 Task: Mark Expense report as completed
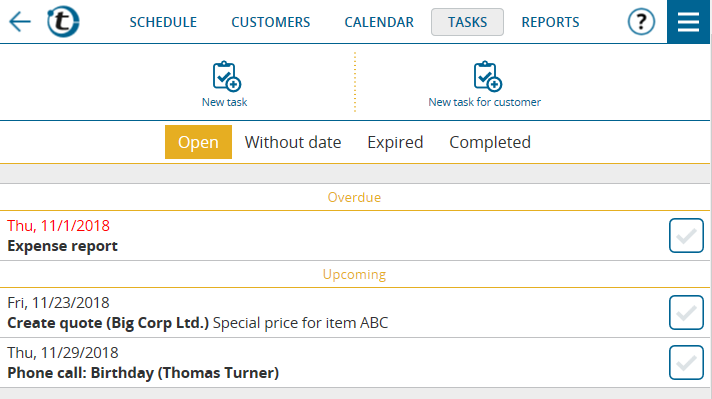[x=686, y=236]
